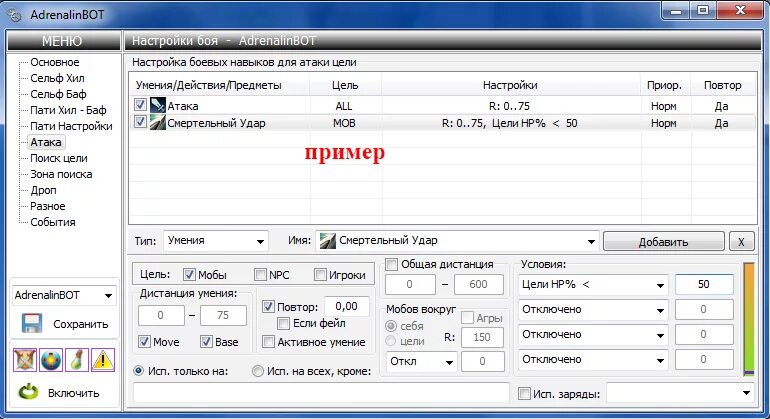
Task: Click the Сохранить button label
Action: point(81,324)
